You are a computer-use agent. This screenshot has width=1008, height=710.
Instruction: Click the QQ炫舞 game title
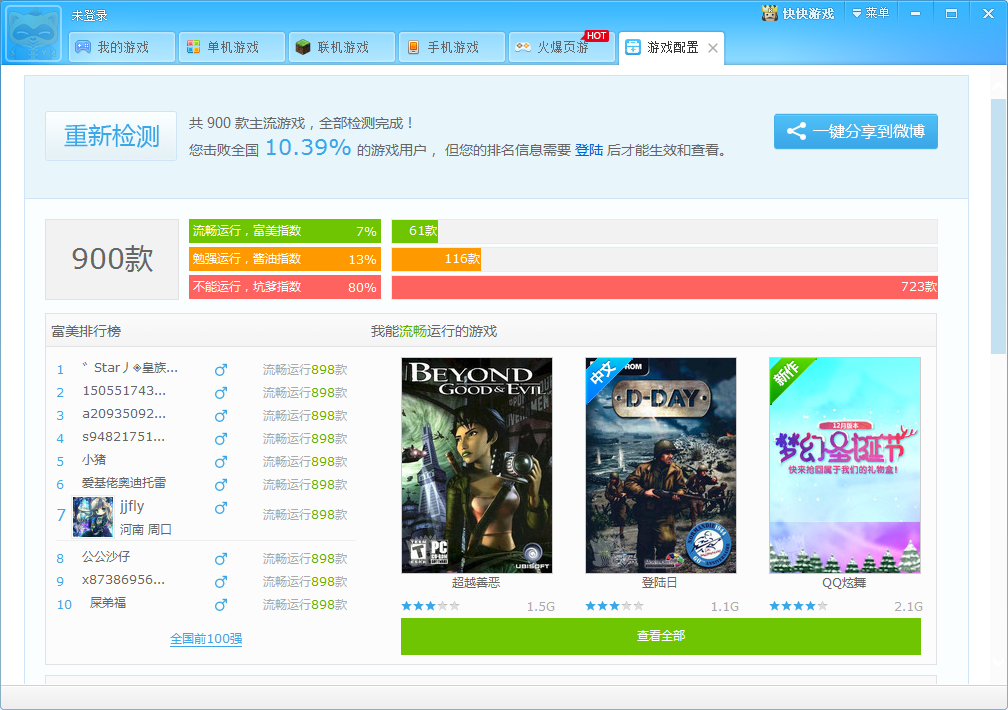844,583
